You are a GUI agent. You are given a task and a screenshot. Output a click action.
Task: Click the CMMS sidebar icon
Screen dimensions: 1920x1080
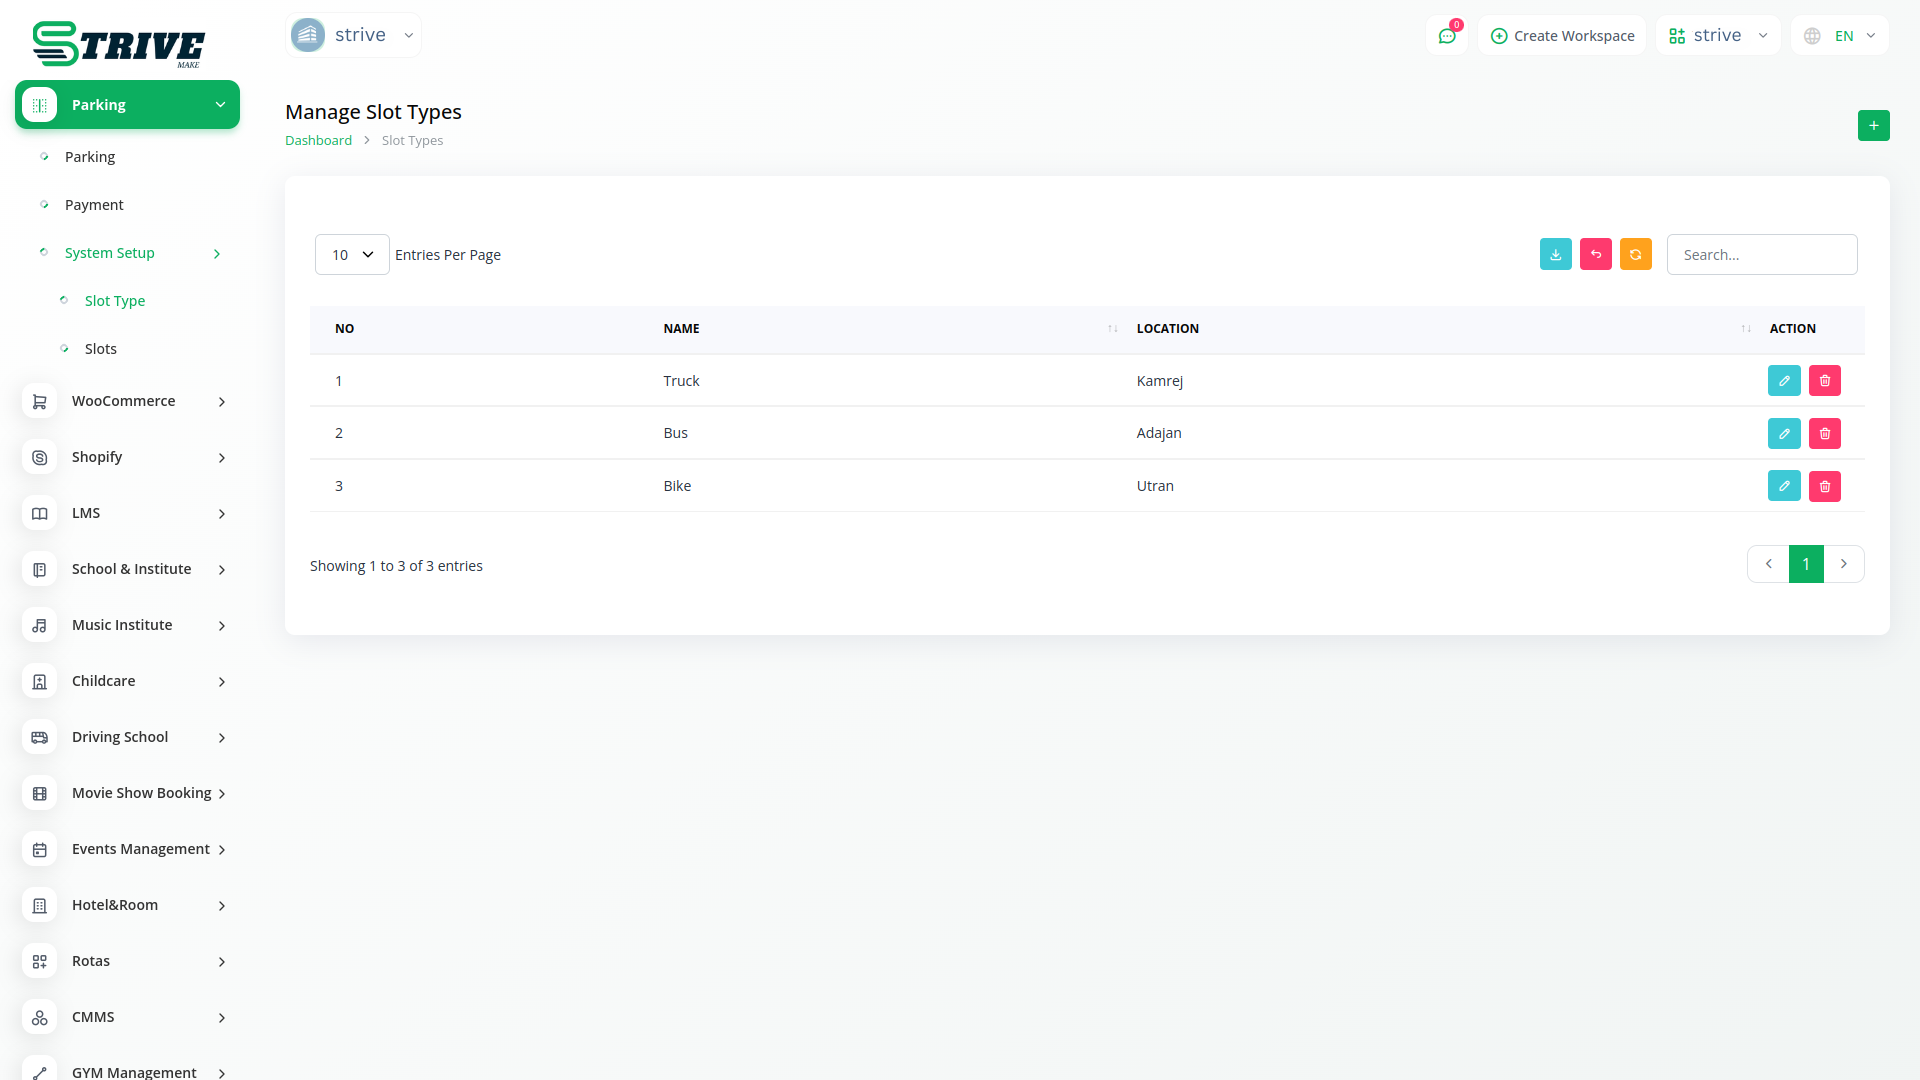pyautogui.click(x=39, y=1018)
